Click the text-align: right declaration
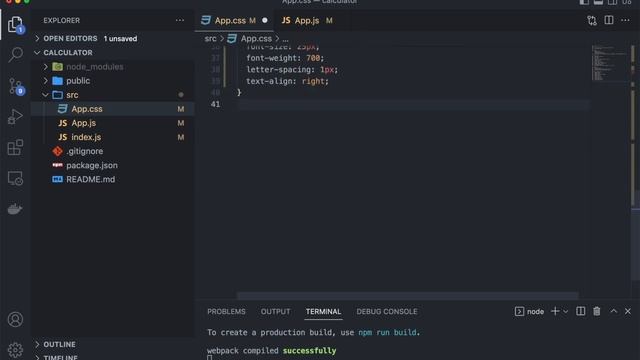The width and height of the screenshot is (640, 360). tap(287, 81)
